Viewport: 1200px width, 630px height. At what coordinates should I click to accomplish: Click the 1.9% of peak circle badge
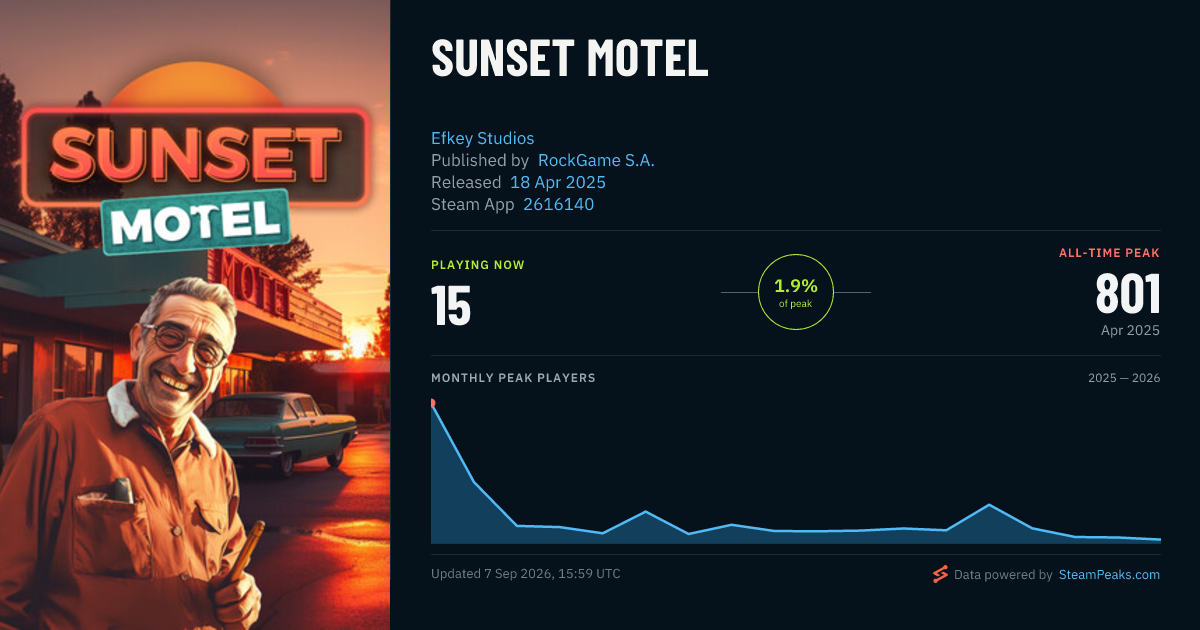pyautogui.click(x=796, y=292)
